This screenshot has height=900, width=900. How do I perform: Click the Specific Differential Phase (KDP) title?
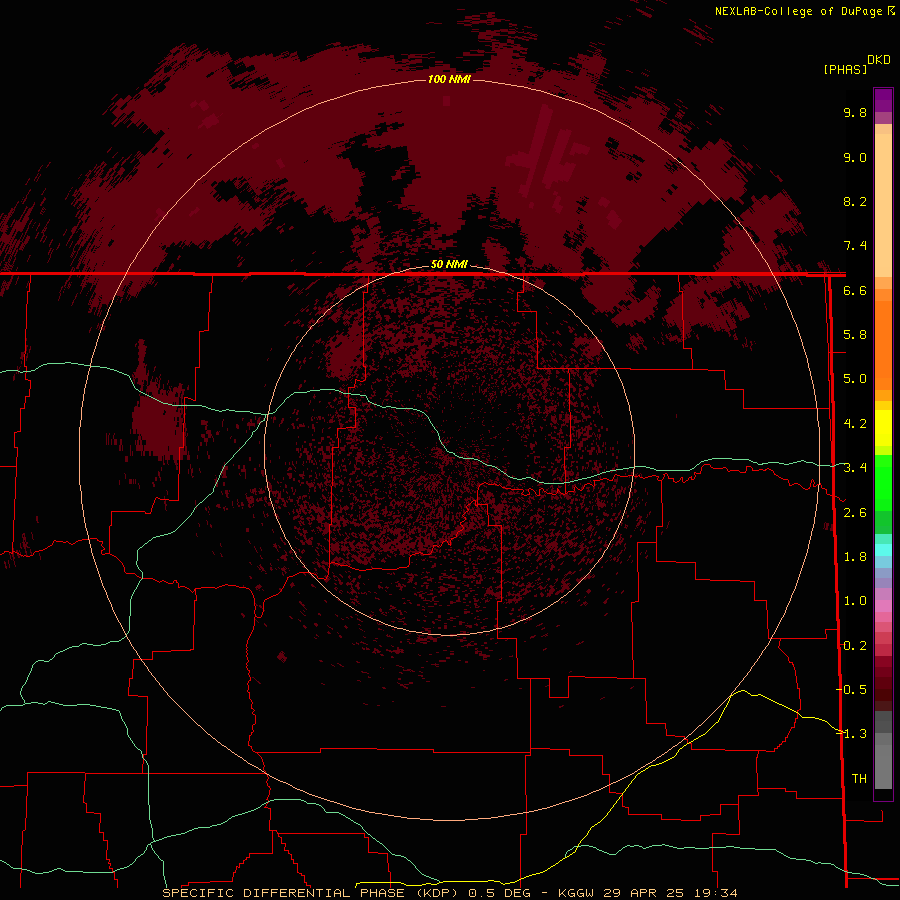click(x=310, y=893)
